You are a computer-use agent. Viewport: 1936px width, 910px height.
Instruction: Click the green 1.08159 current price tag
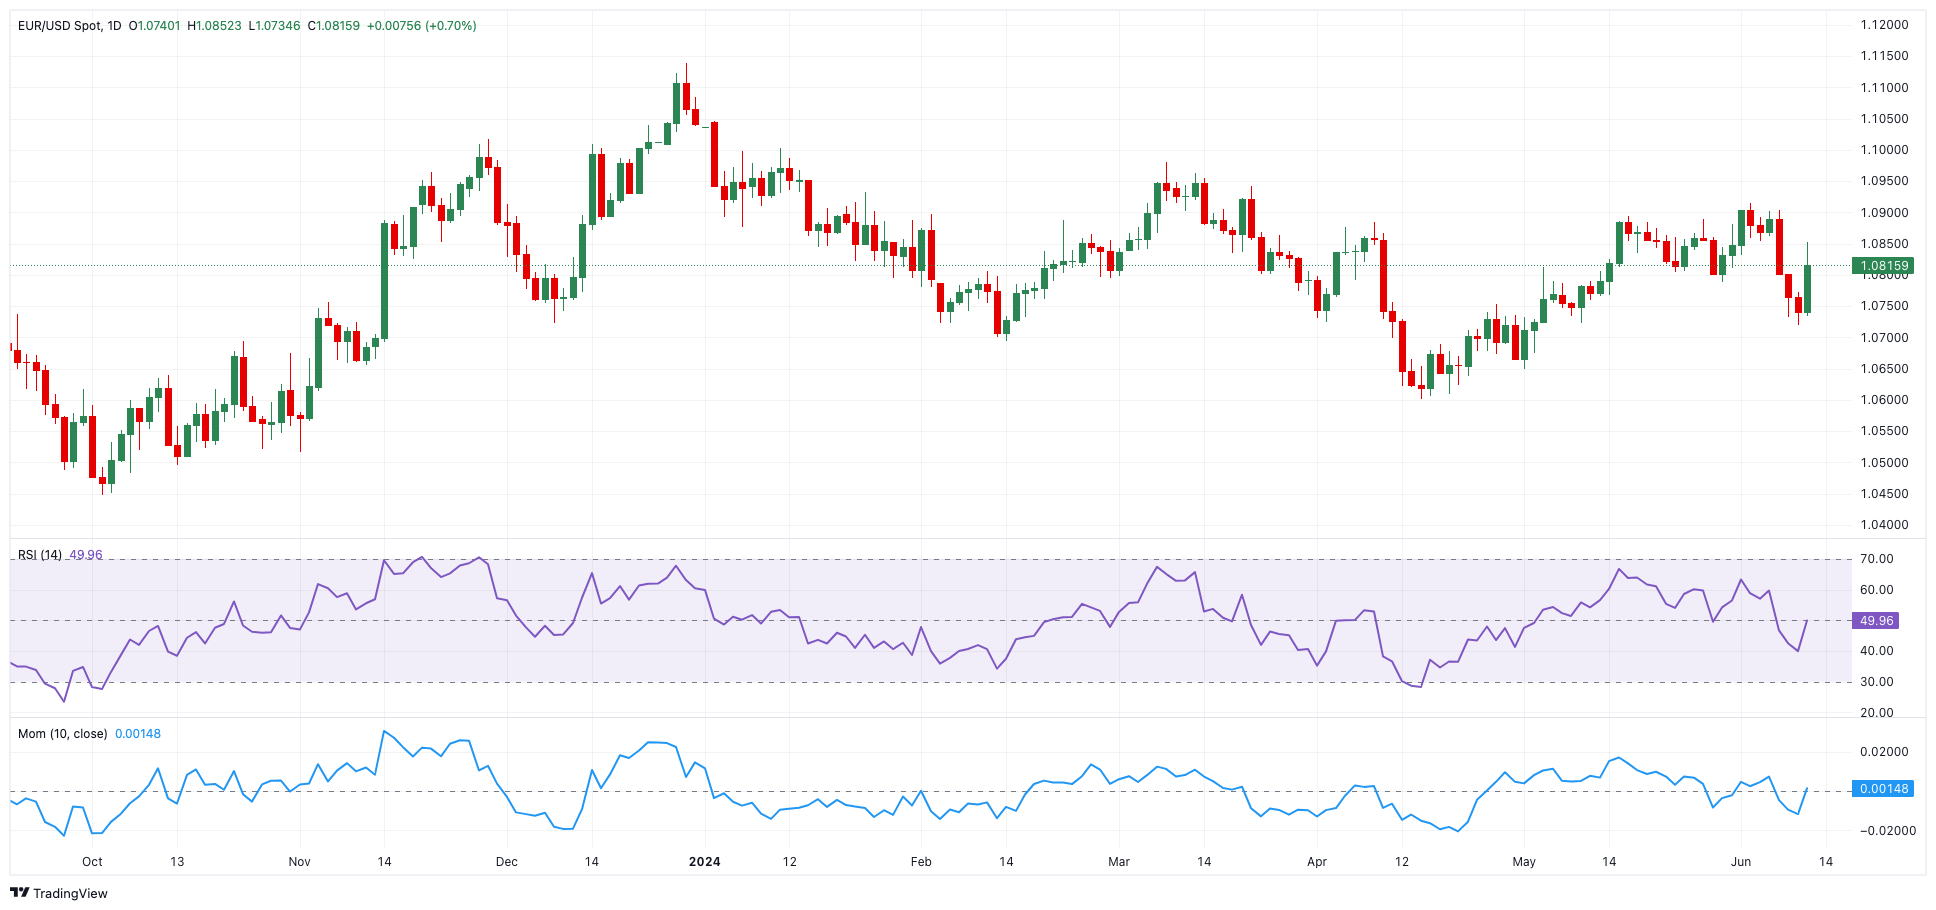[x=1883, y=266]
